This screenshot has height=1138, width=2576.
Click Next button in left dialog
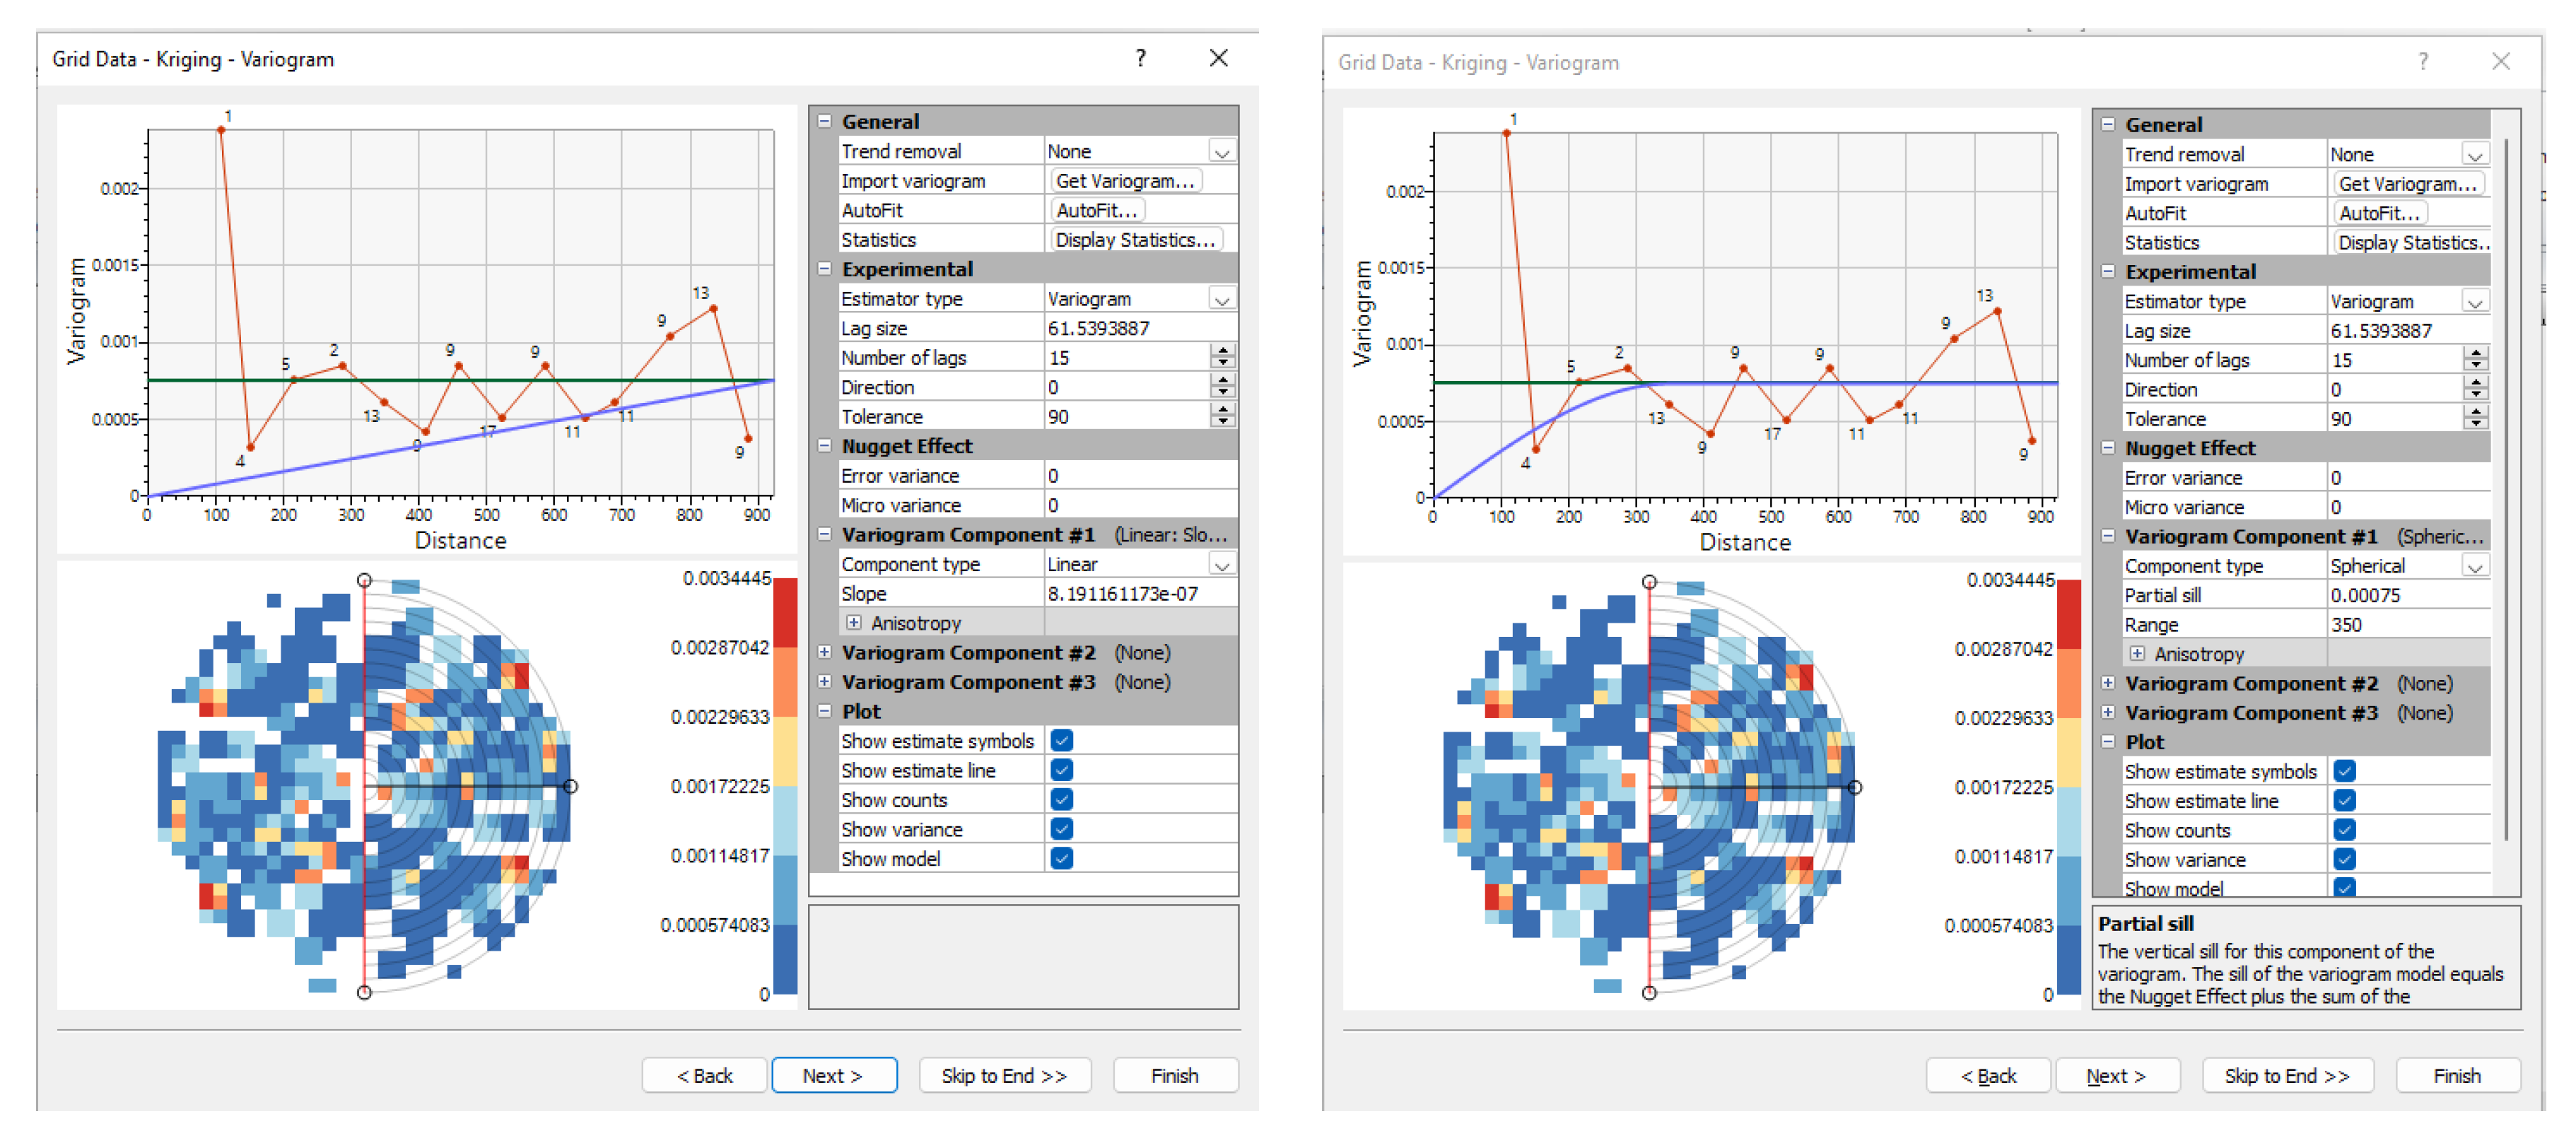(833, 1076)
